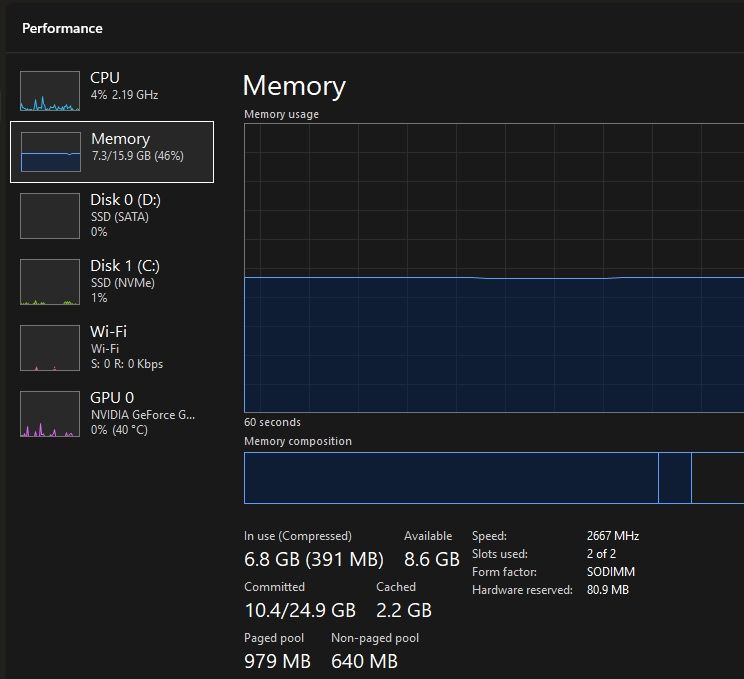The width and height of the screenshot is (744, 679).
Task: Click the Memory usage graph area
Action: pyautogui.click(x=494, y=268)
